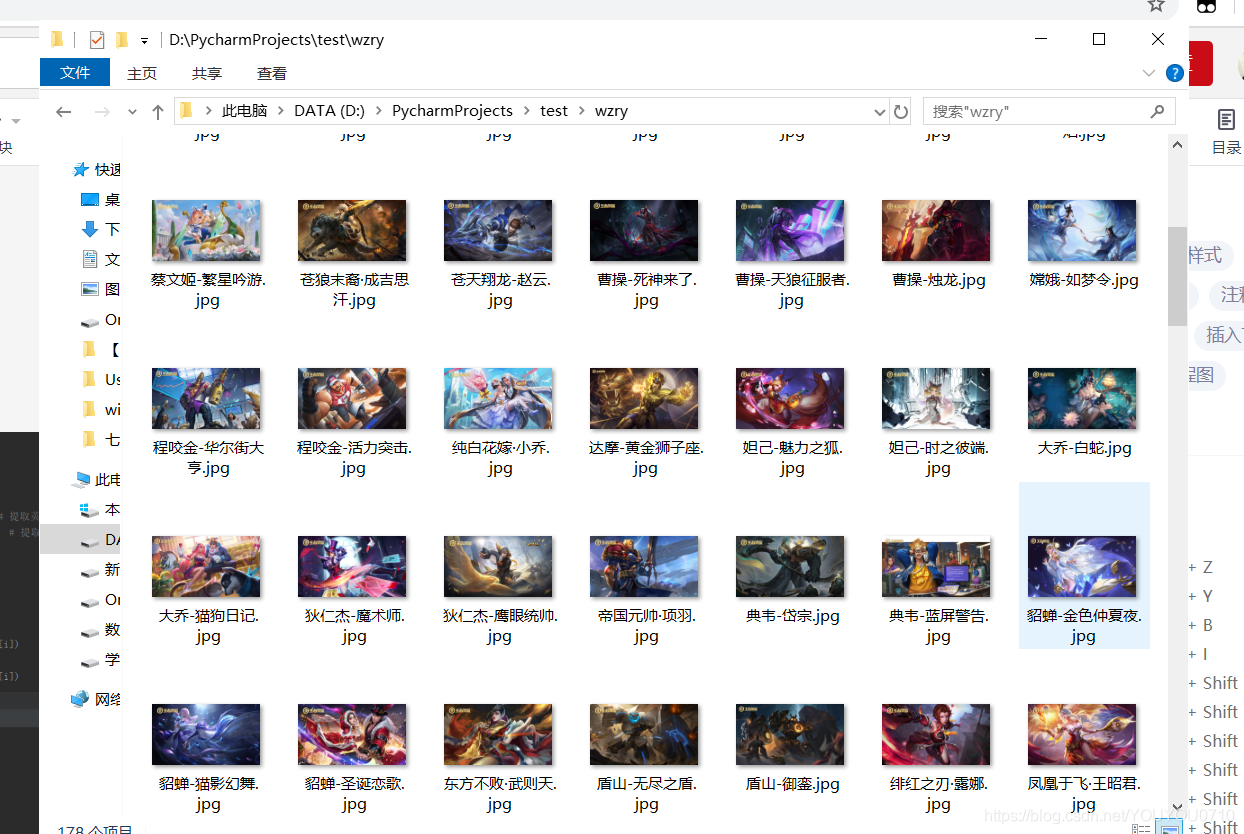Click the Back navigation arrow
This screenshot has height=834, width=1244.
pyautogui.click(x=64, y=112)
